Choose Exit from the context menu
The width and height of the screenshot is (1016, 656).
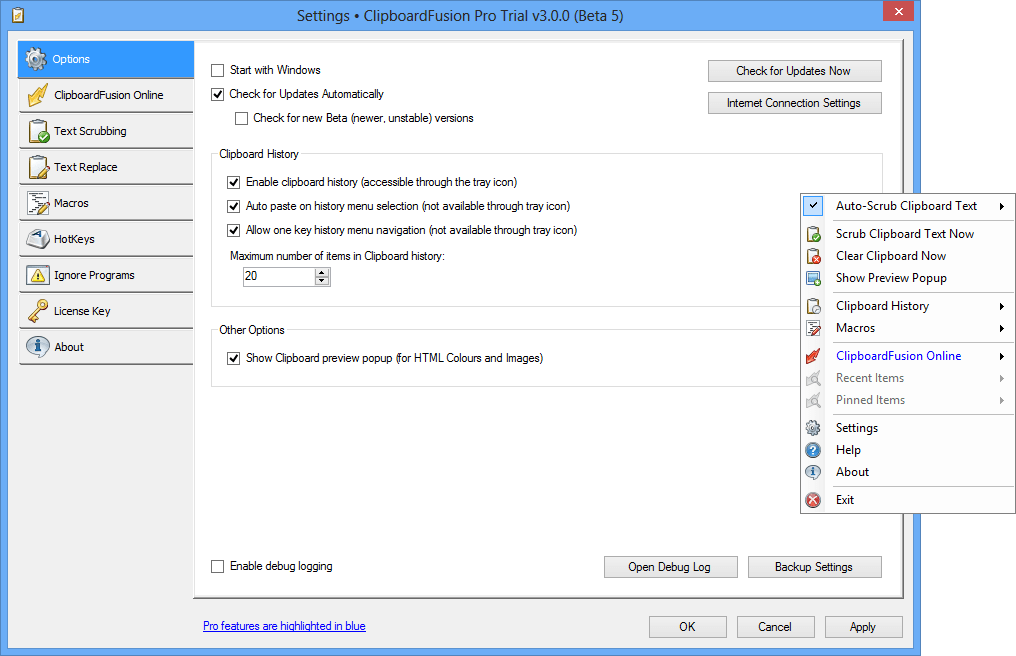tap(845, 499)
